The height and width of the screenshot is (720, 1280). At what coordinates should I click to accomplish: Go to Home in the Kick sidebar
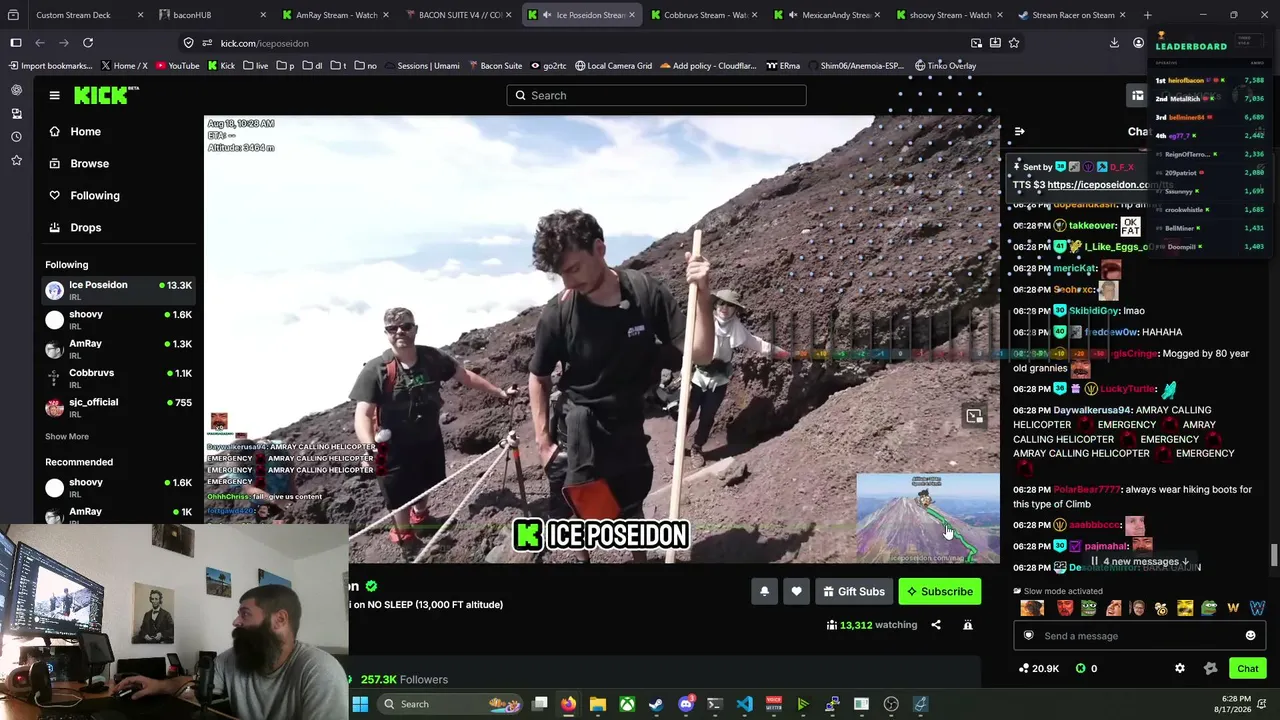point(75,131)
